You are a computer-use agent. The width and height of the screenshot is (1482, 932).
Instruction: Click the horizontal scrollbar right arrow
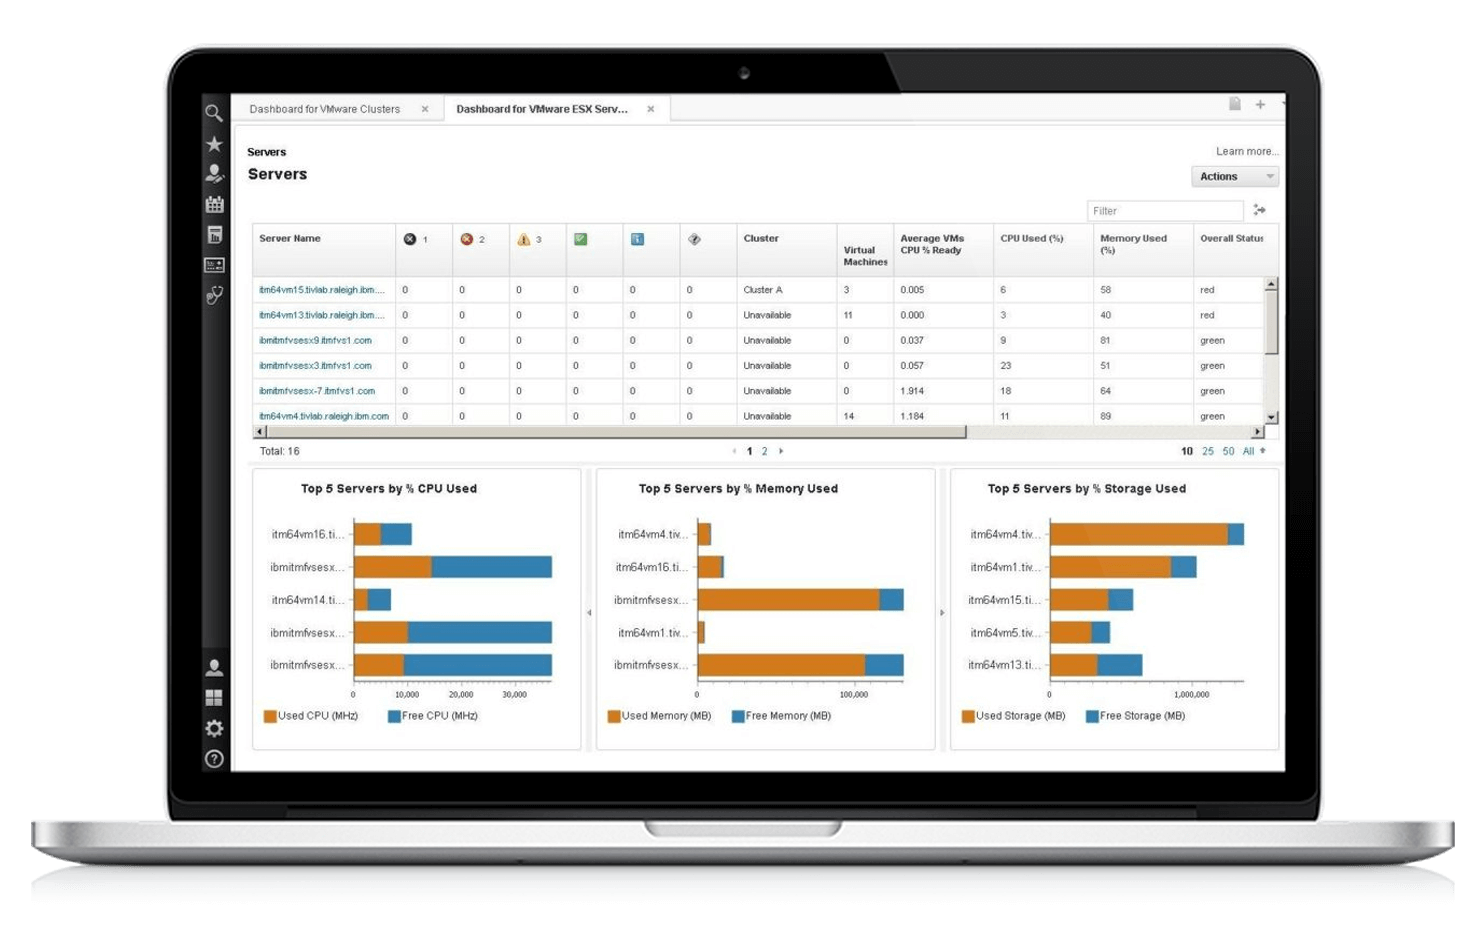tap(1258, 432)
